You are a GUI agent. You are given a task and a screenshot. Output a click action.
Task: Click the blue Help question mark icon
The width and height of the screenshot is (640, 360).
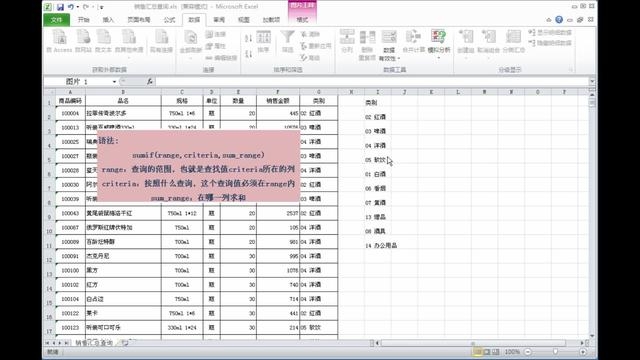click(x=559, y=20)
